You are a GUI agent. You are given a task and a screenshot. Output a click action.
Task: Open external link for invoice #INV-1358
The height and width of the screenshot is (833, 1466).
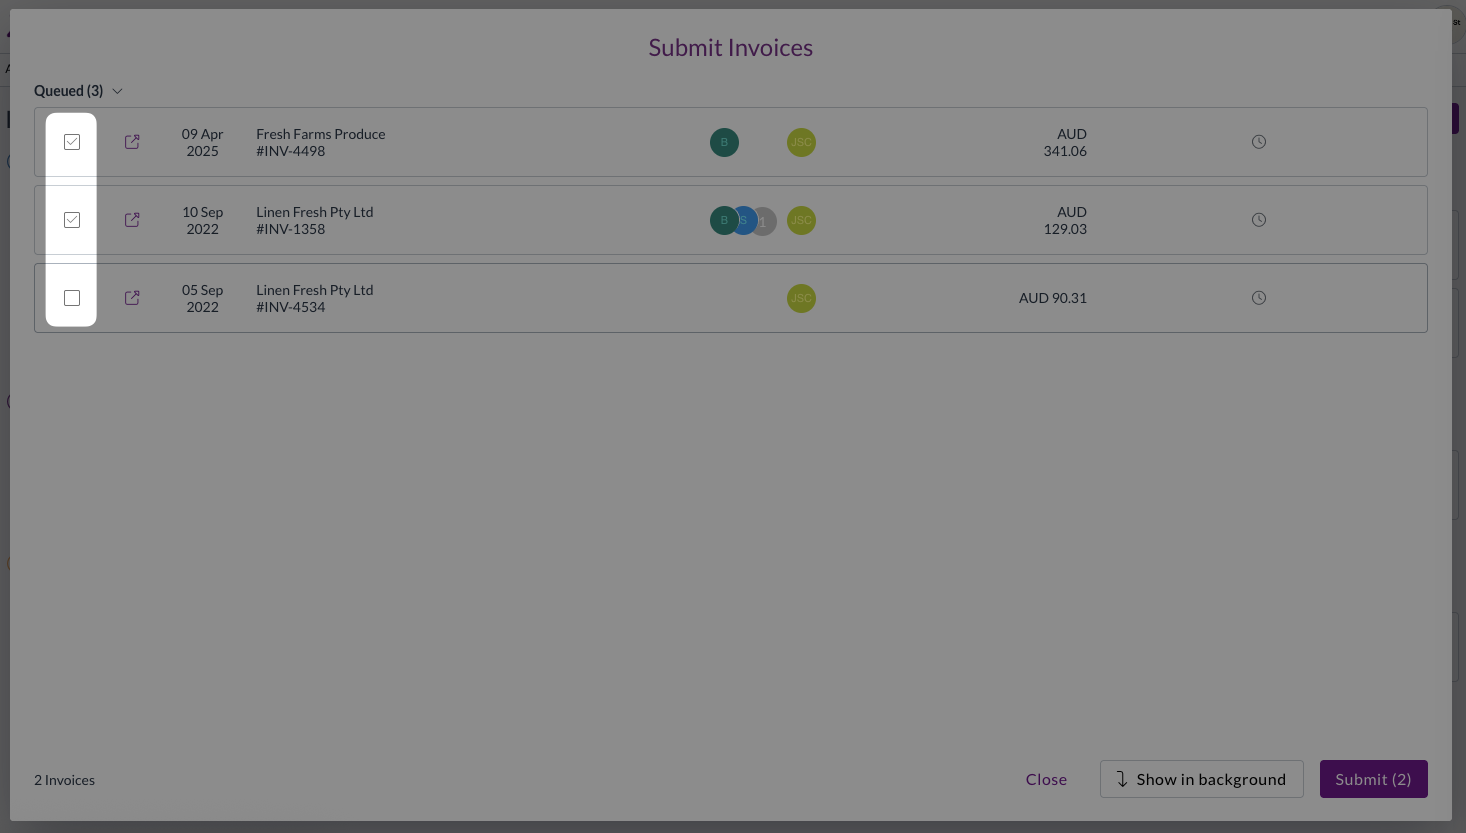[132, 220]
